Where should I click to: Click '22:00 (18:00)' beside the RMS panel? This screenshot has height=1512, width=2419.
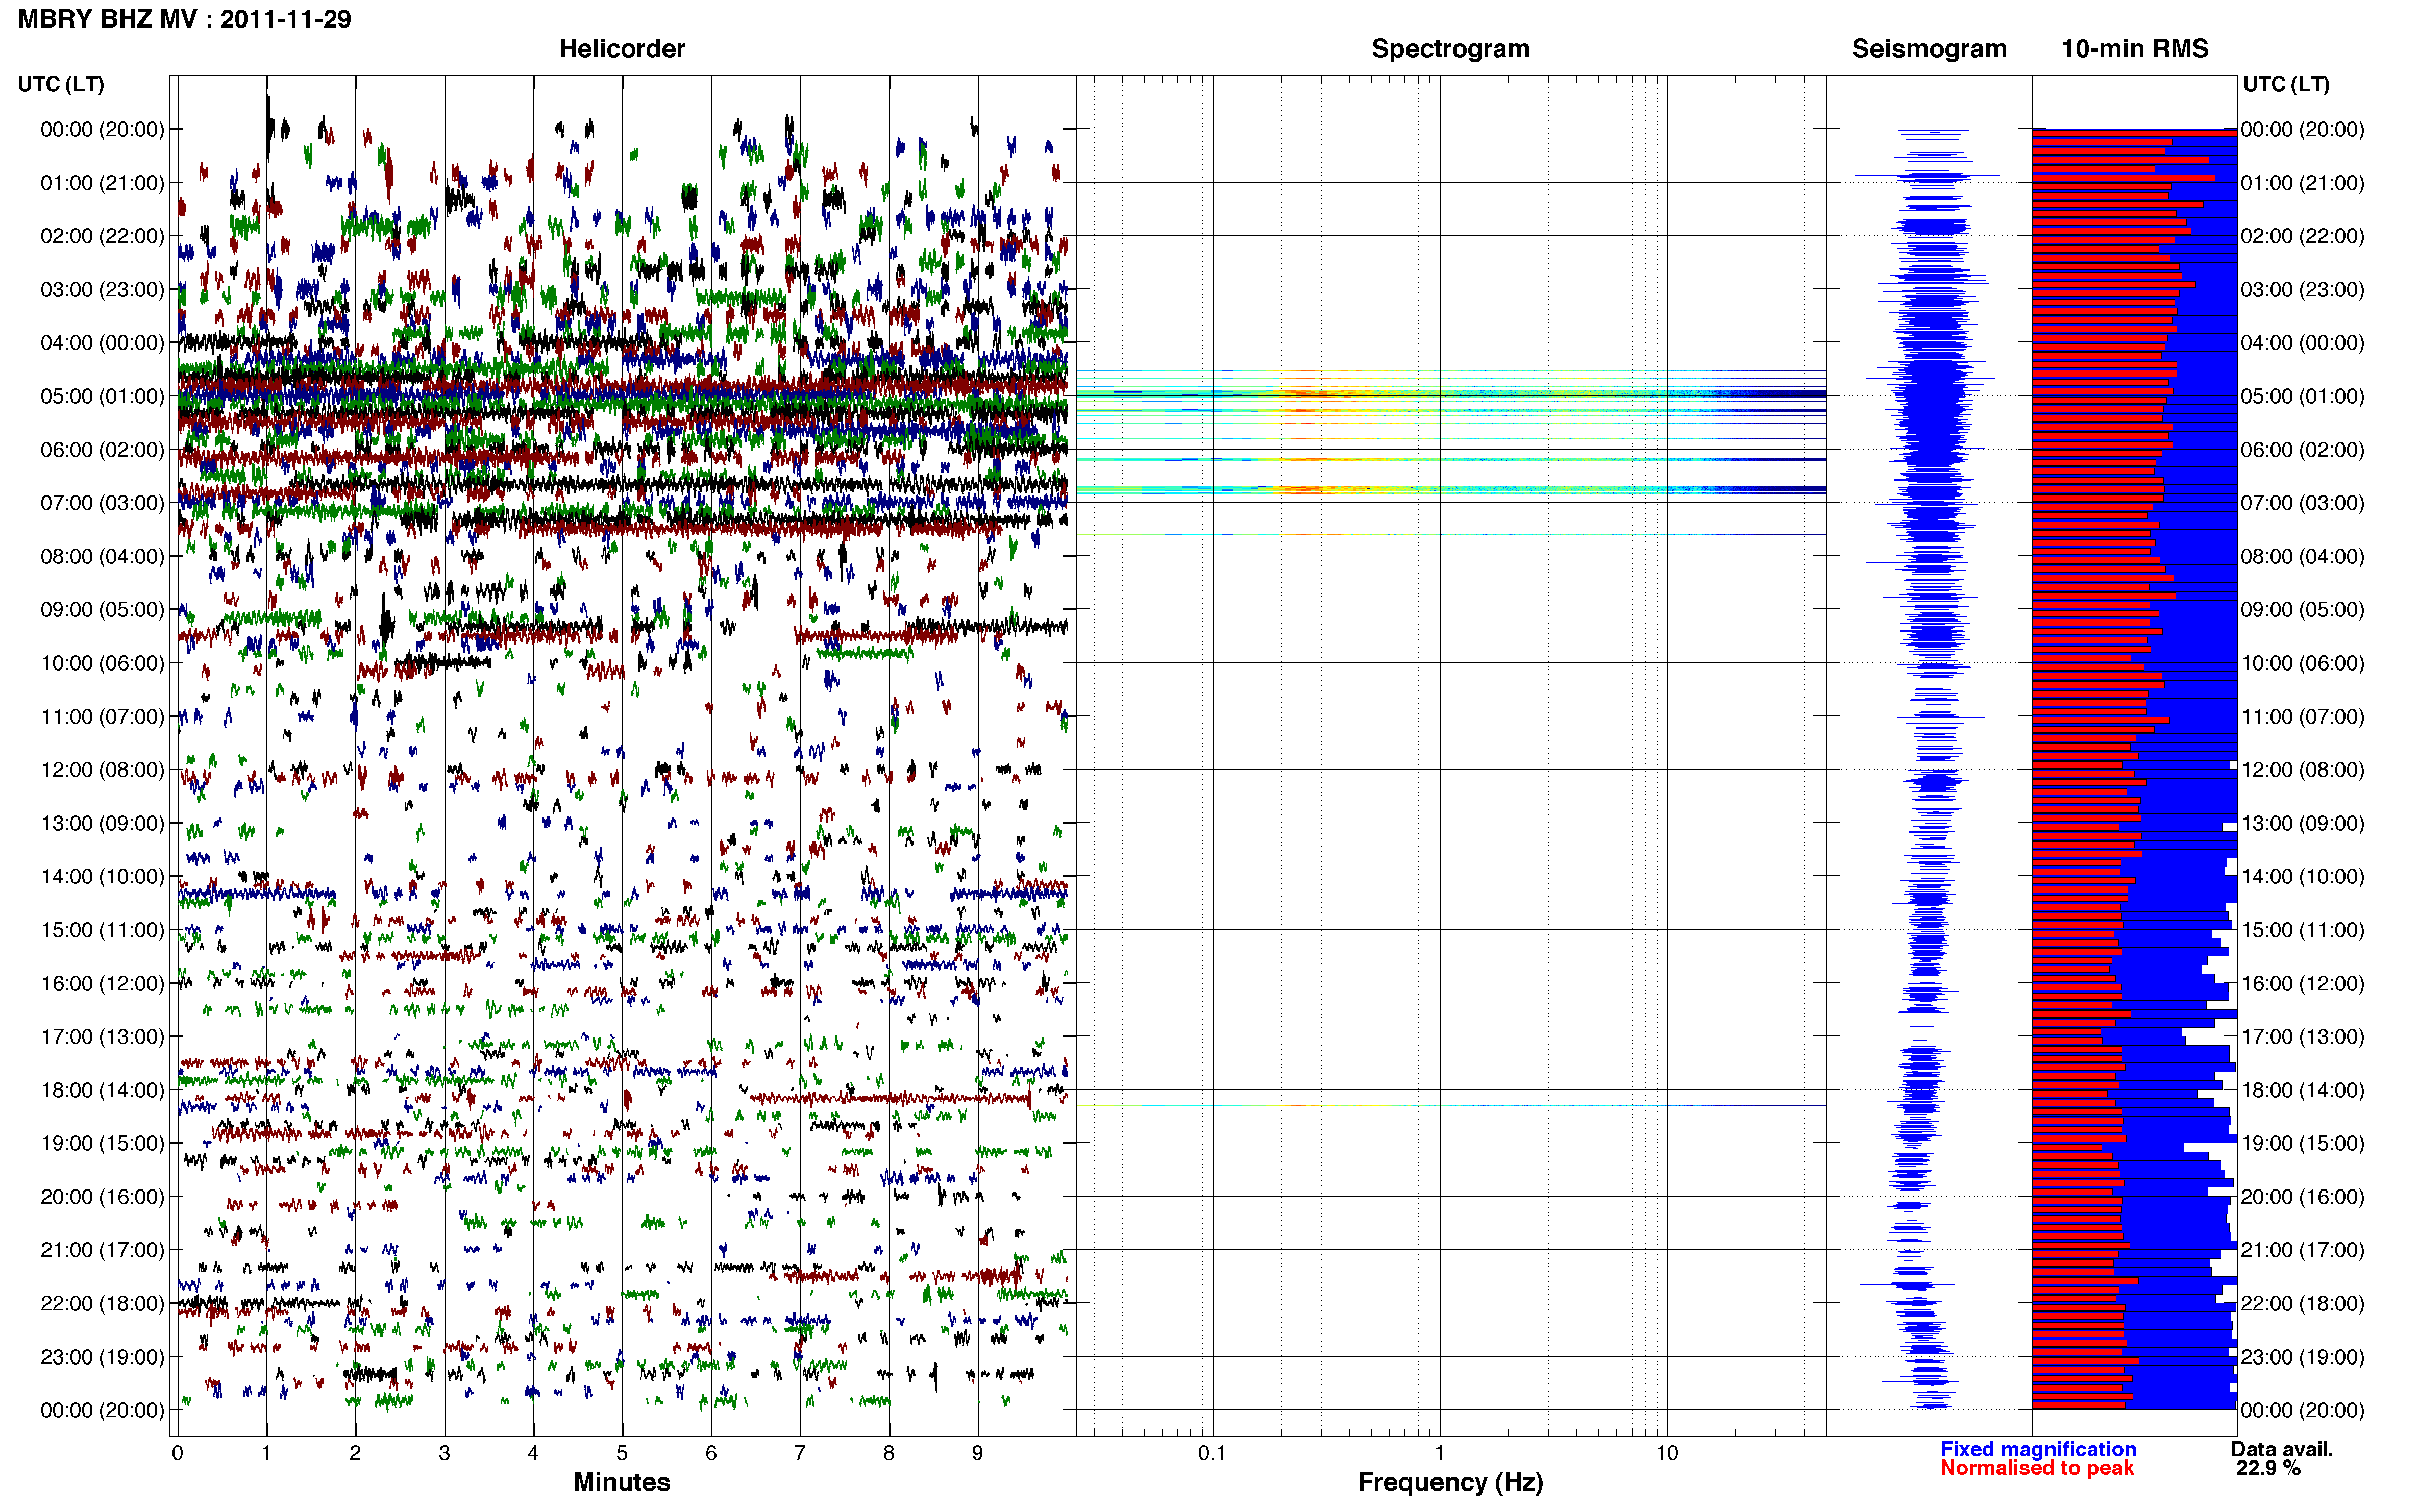tap(2302, 1304)
